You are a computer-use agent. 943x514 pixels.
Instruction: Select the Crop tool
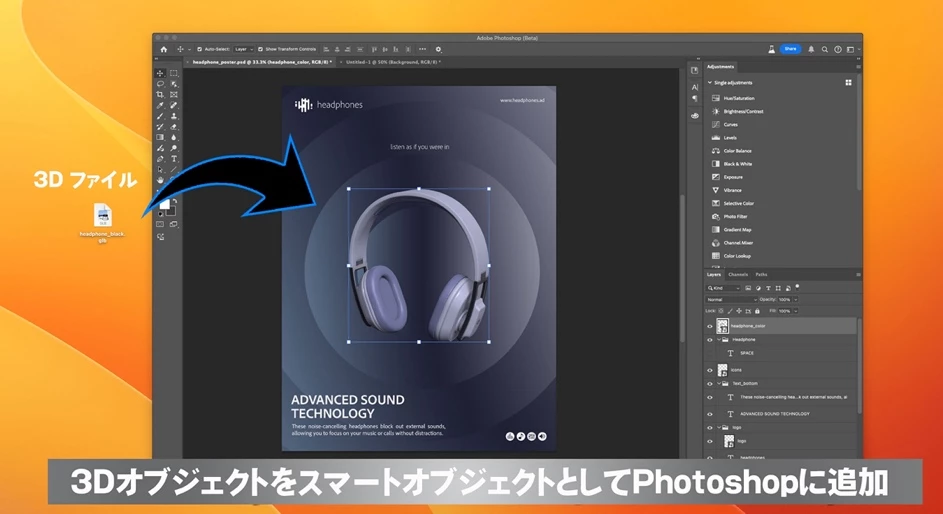click(160, 95)
